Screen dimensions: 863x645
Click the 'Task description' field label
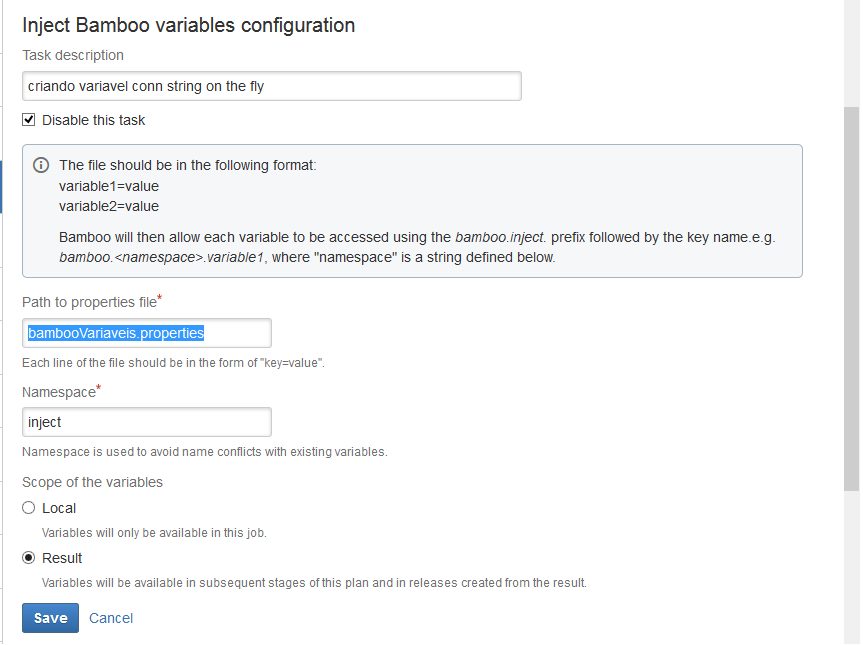click(x=73, y=55)
